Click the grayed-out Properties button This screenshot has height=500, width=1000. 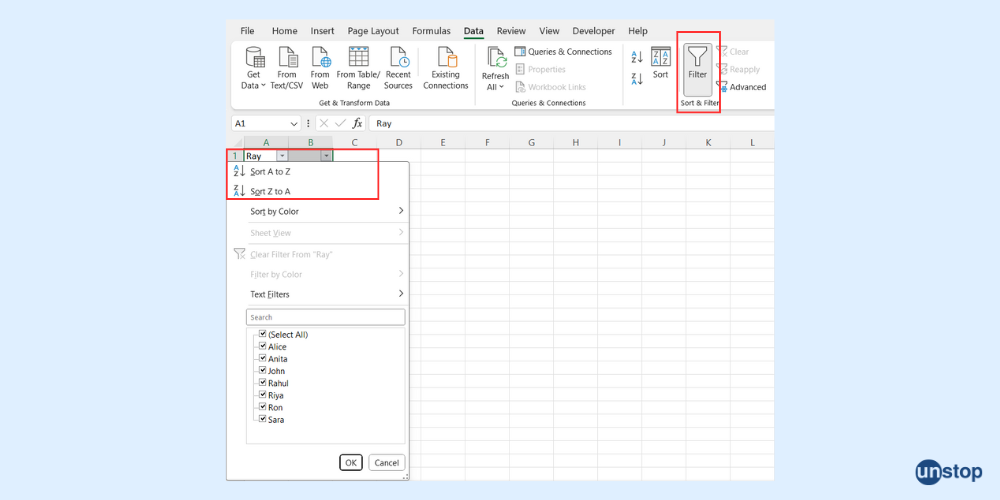tap(540, 69)
